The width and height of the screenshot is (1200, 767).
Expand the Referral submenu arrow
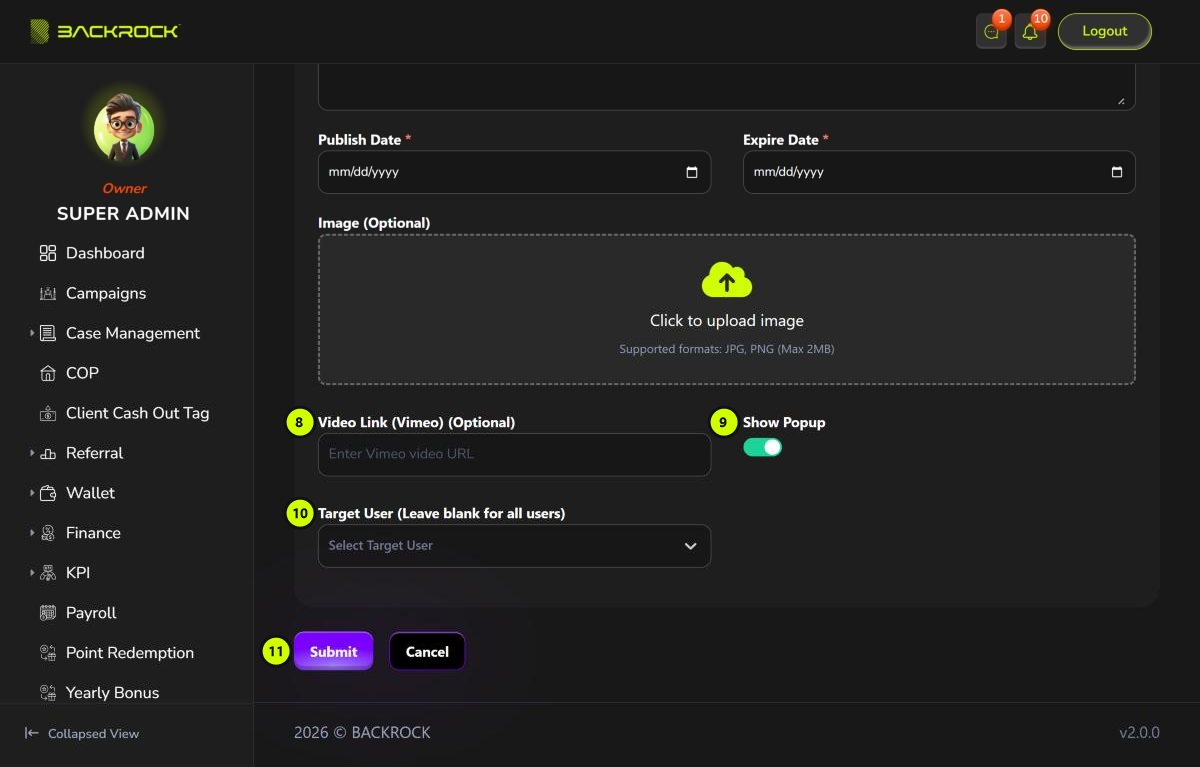(32, 453)
